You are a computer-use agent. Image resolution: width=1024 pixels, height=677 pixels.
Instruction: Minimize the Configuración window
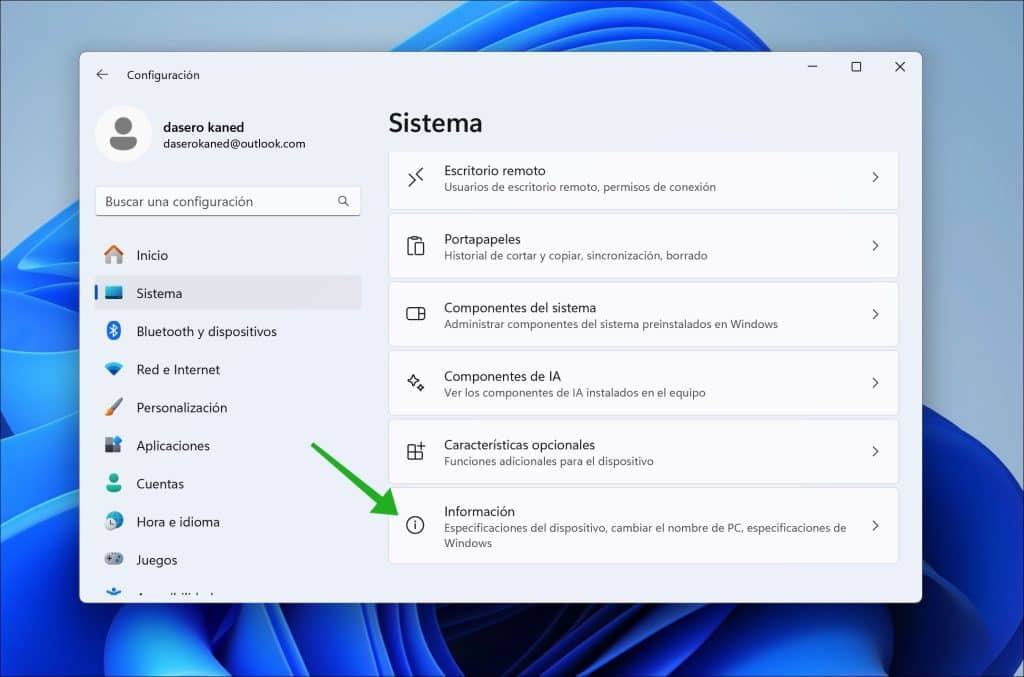(x=812, y=67)
